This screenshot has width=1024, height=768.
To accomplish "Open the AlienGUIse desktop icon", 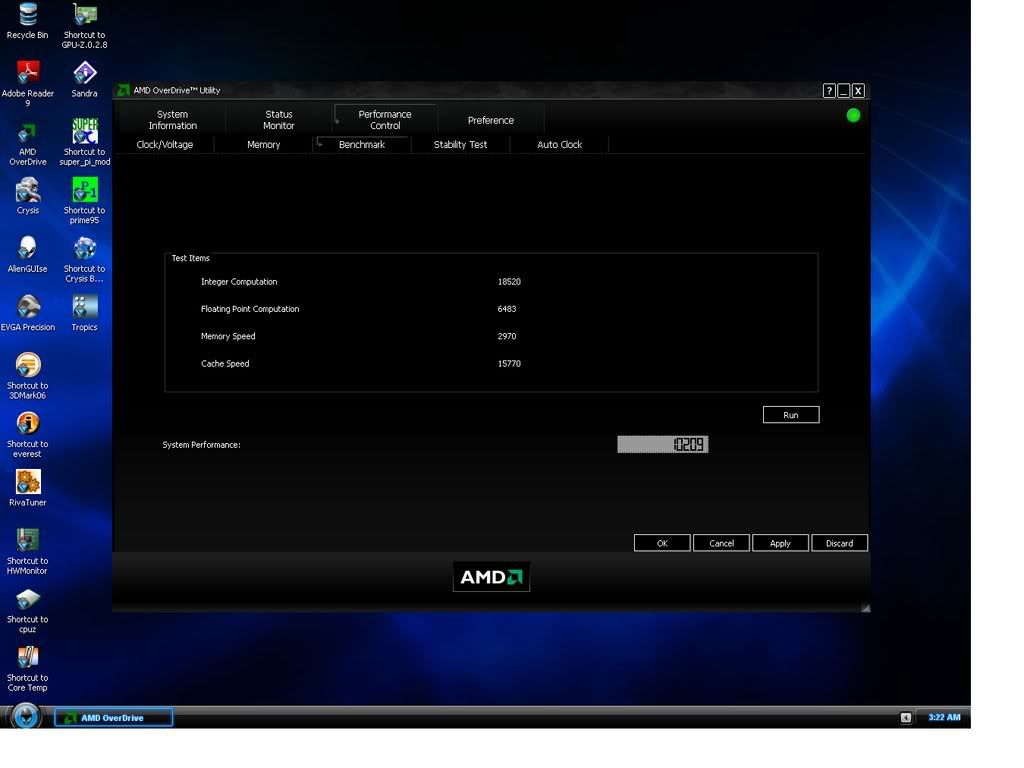I will (x=27, y=254).
